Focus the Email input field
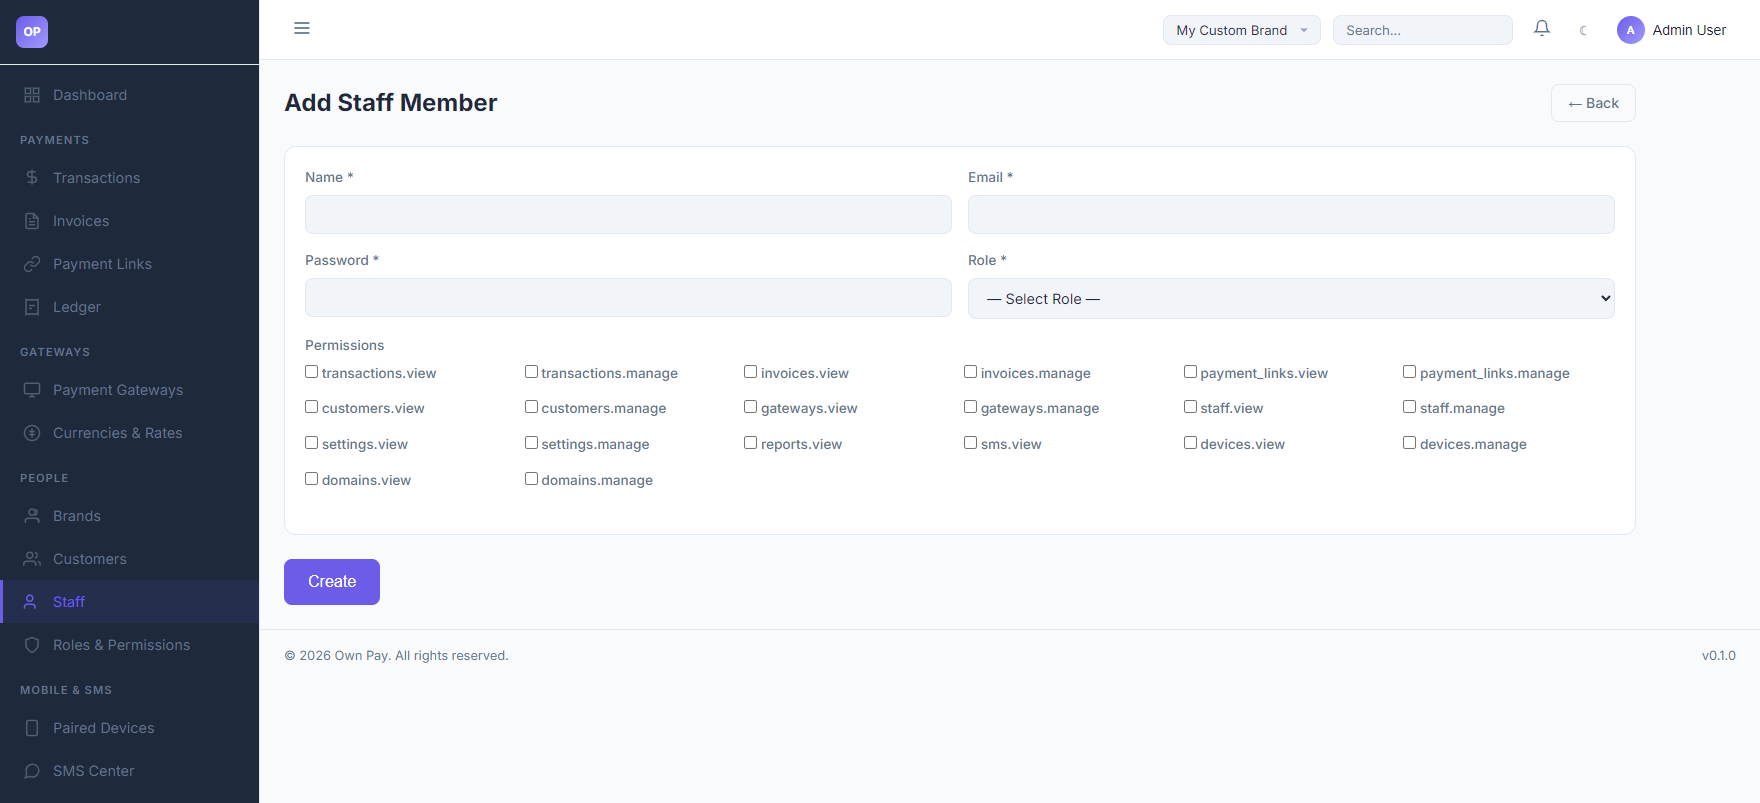 point(1291,214)
